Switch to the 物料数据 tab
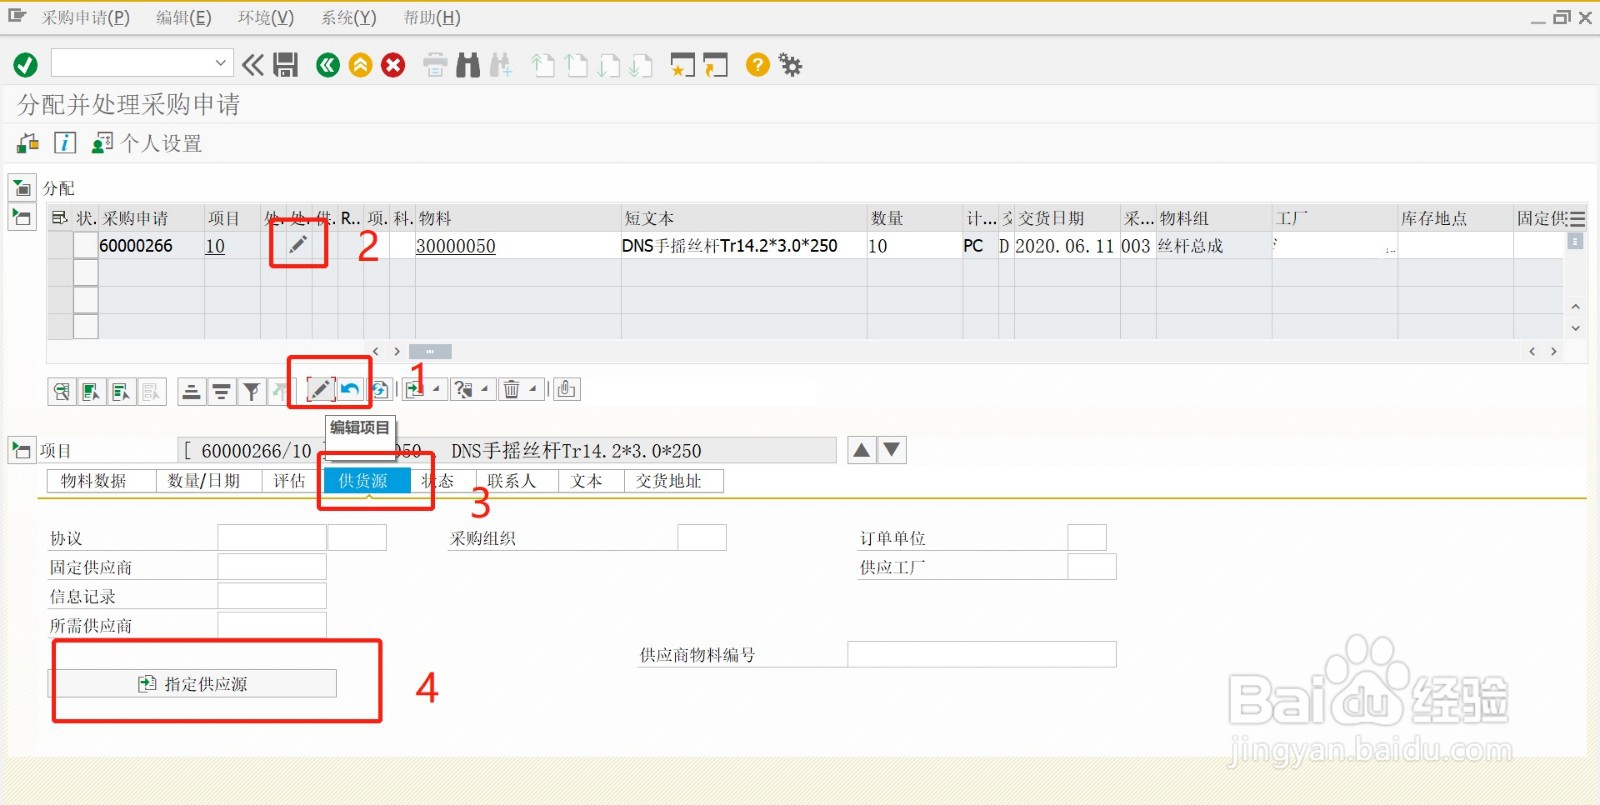Image resolution: width=1600 pixels, height=805 pixels. pos(102,481)
